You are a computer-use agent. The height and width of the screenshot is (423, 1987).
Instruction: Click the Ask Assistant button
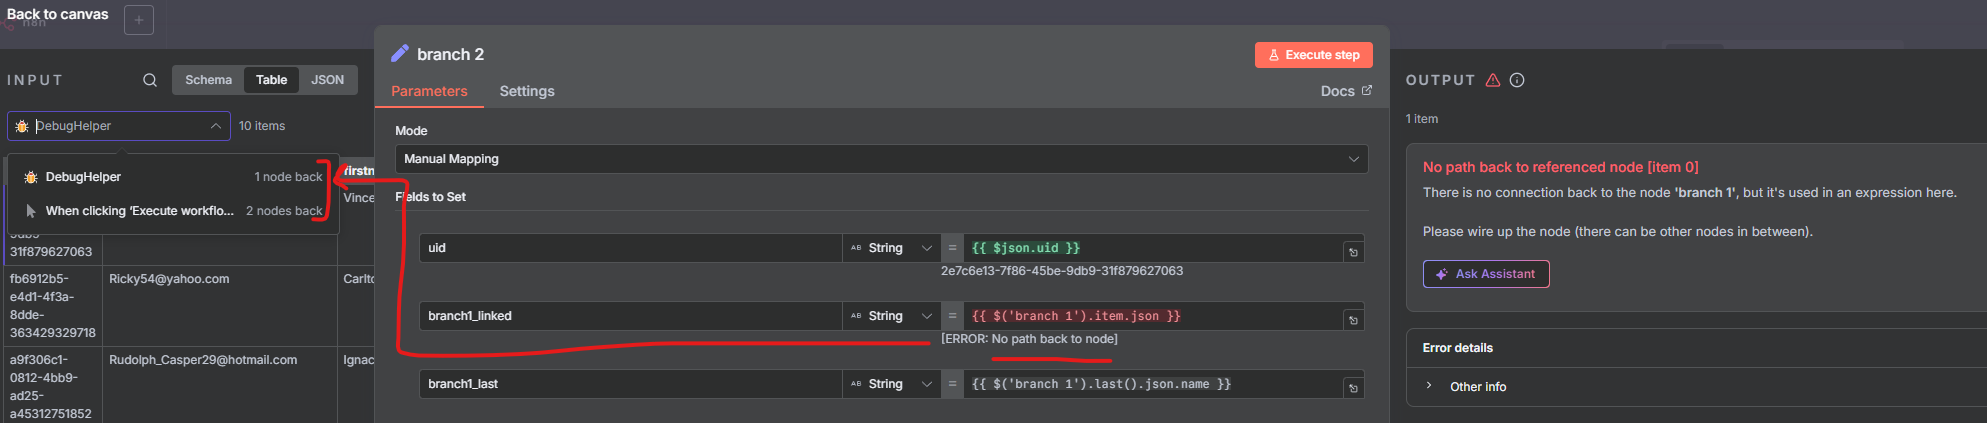coord(1486,274)
